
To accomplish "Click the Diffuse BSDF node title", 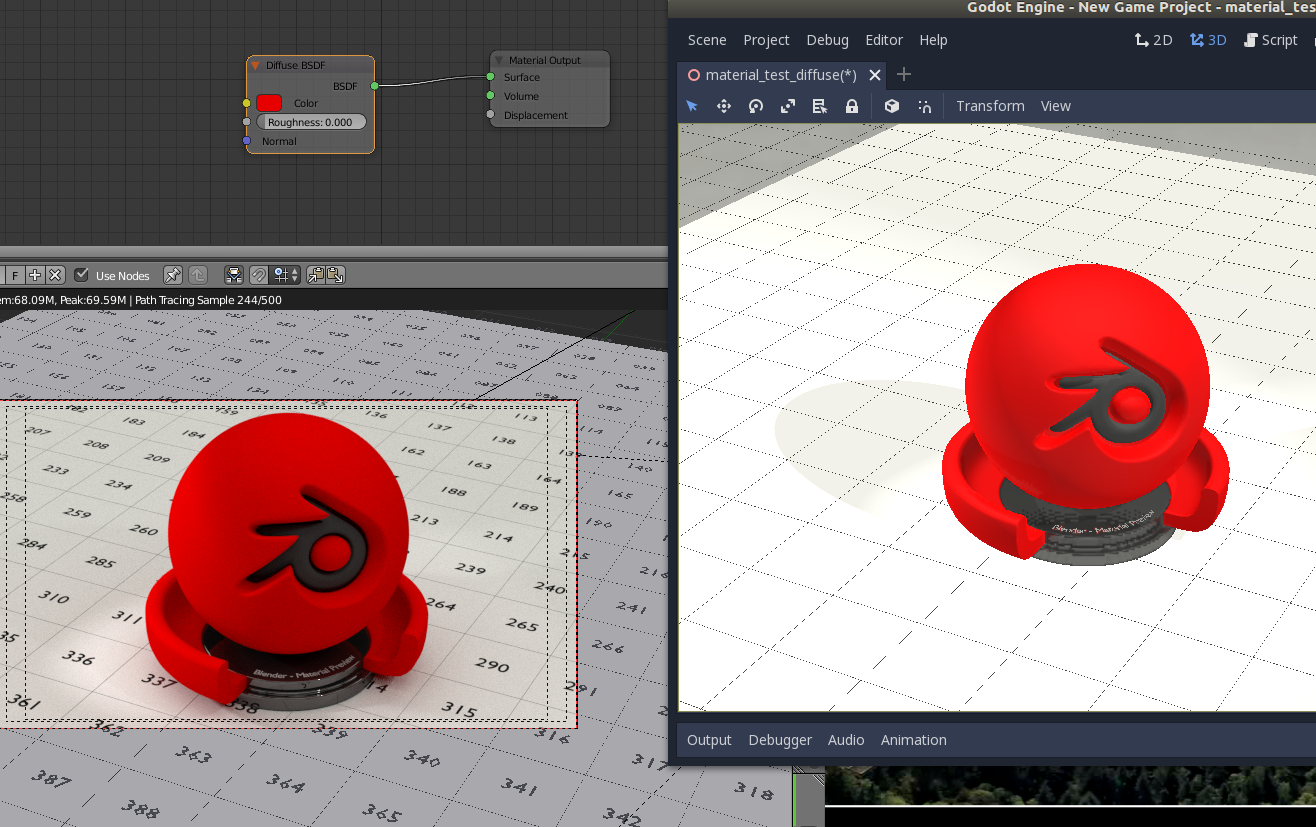I will coord(295,66).
